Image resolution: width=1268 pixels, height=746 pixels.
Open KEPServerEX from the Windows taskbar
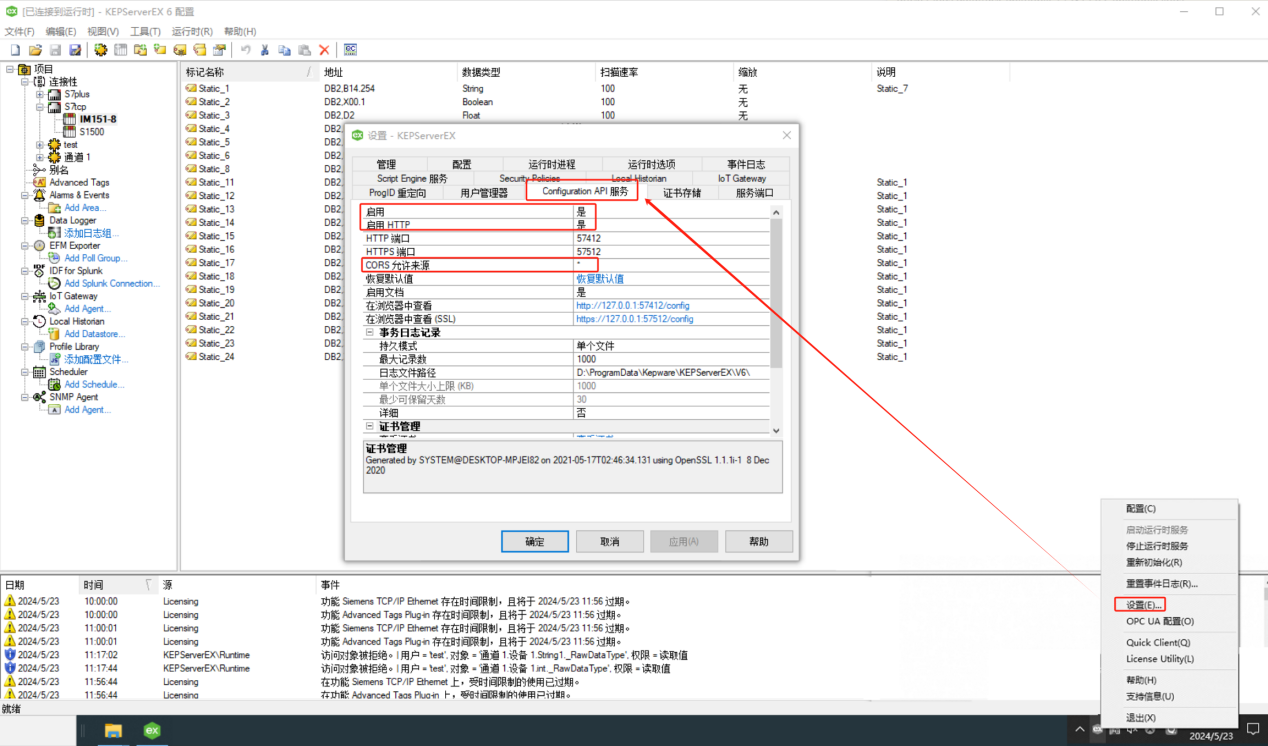click(150, 731)
